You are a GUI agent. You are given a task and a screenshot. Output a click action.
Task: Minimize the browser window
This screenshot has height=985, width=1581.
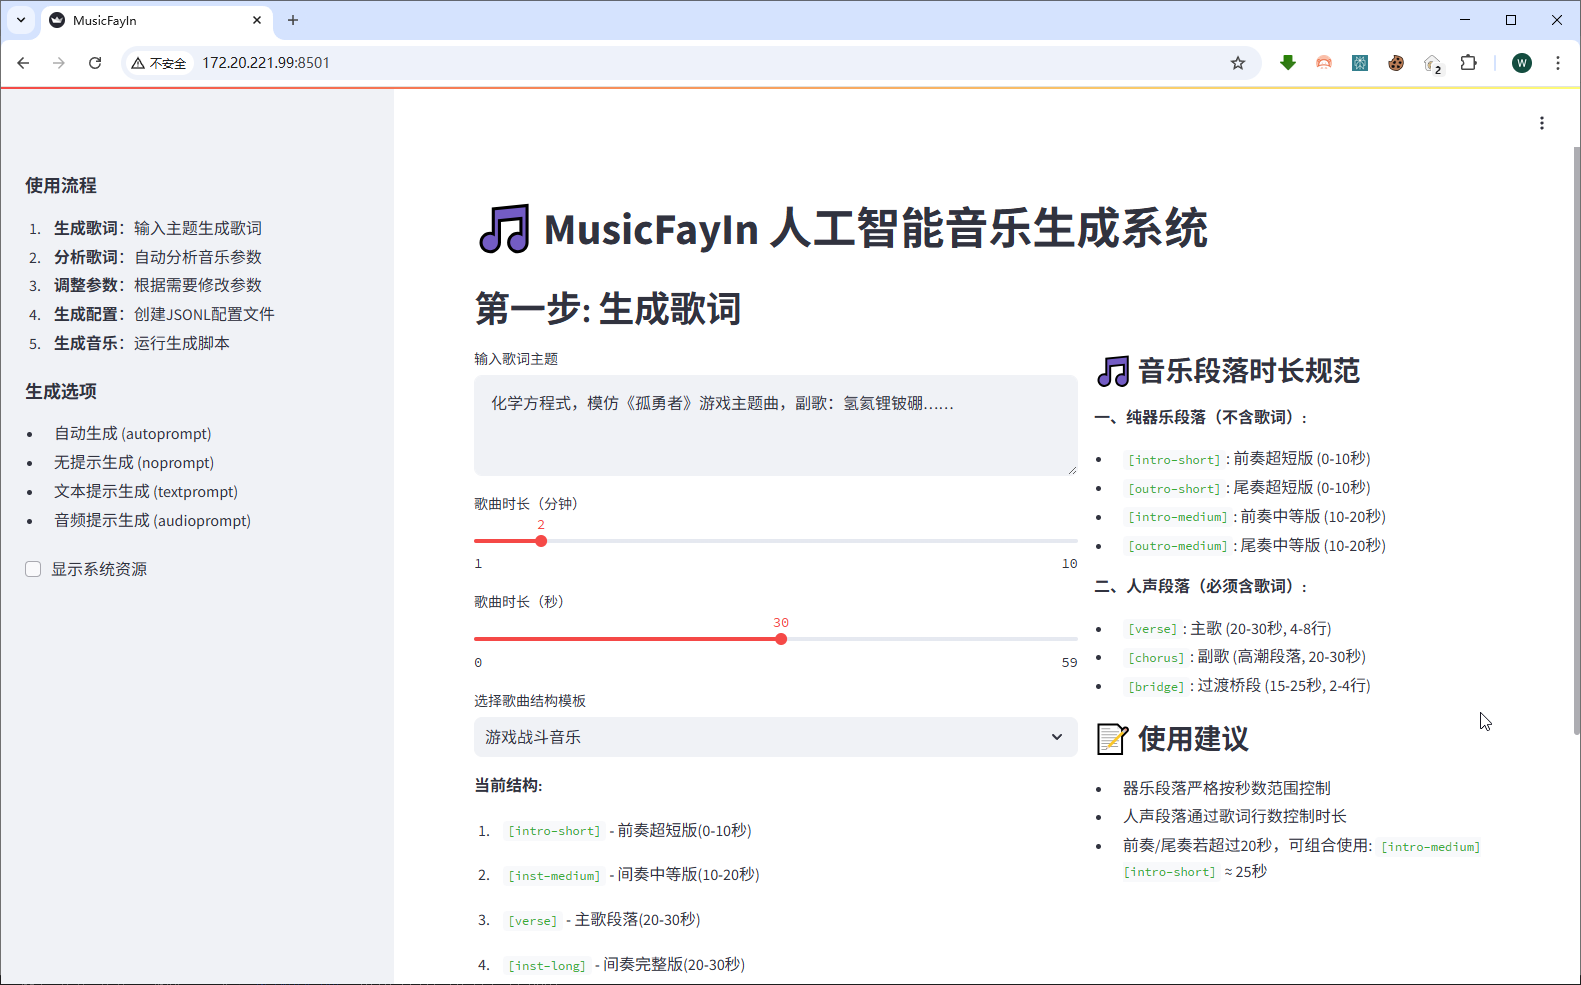point(1465,20)
